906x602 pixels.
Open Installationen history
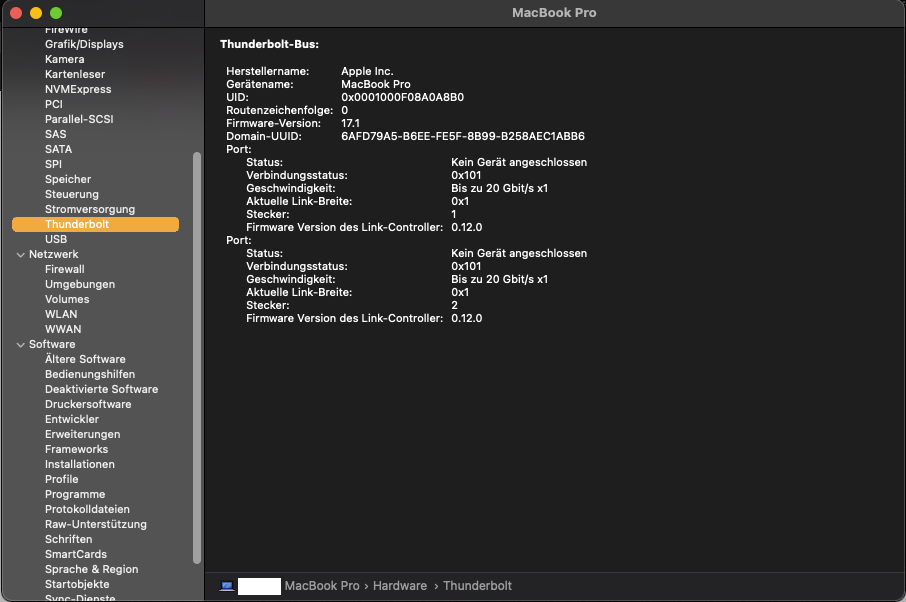[80, 465]
